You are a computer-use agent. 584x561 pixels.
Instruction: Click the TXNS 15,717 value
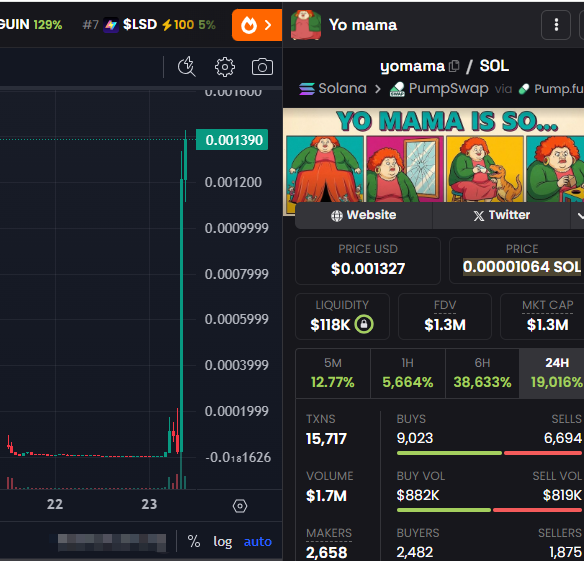[x=326, y=439]
